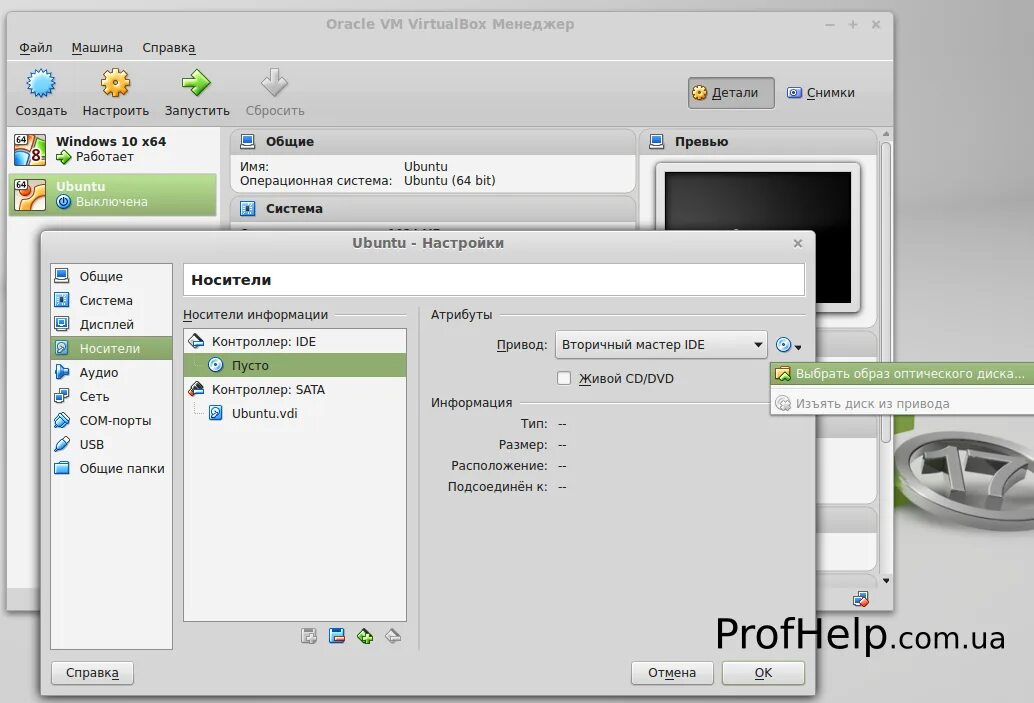1034x703 pixels.
Task: Click scrollbar down arrow in manager window
Action: coord(886,580)
